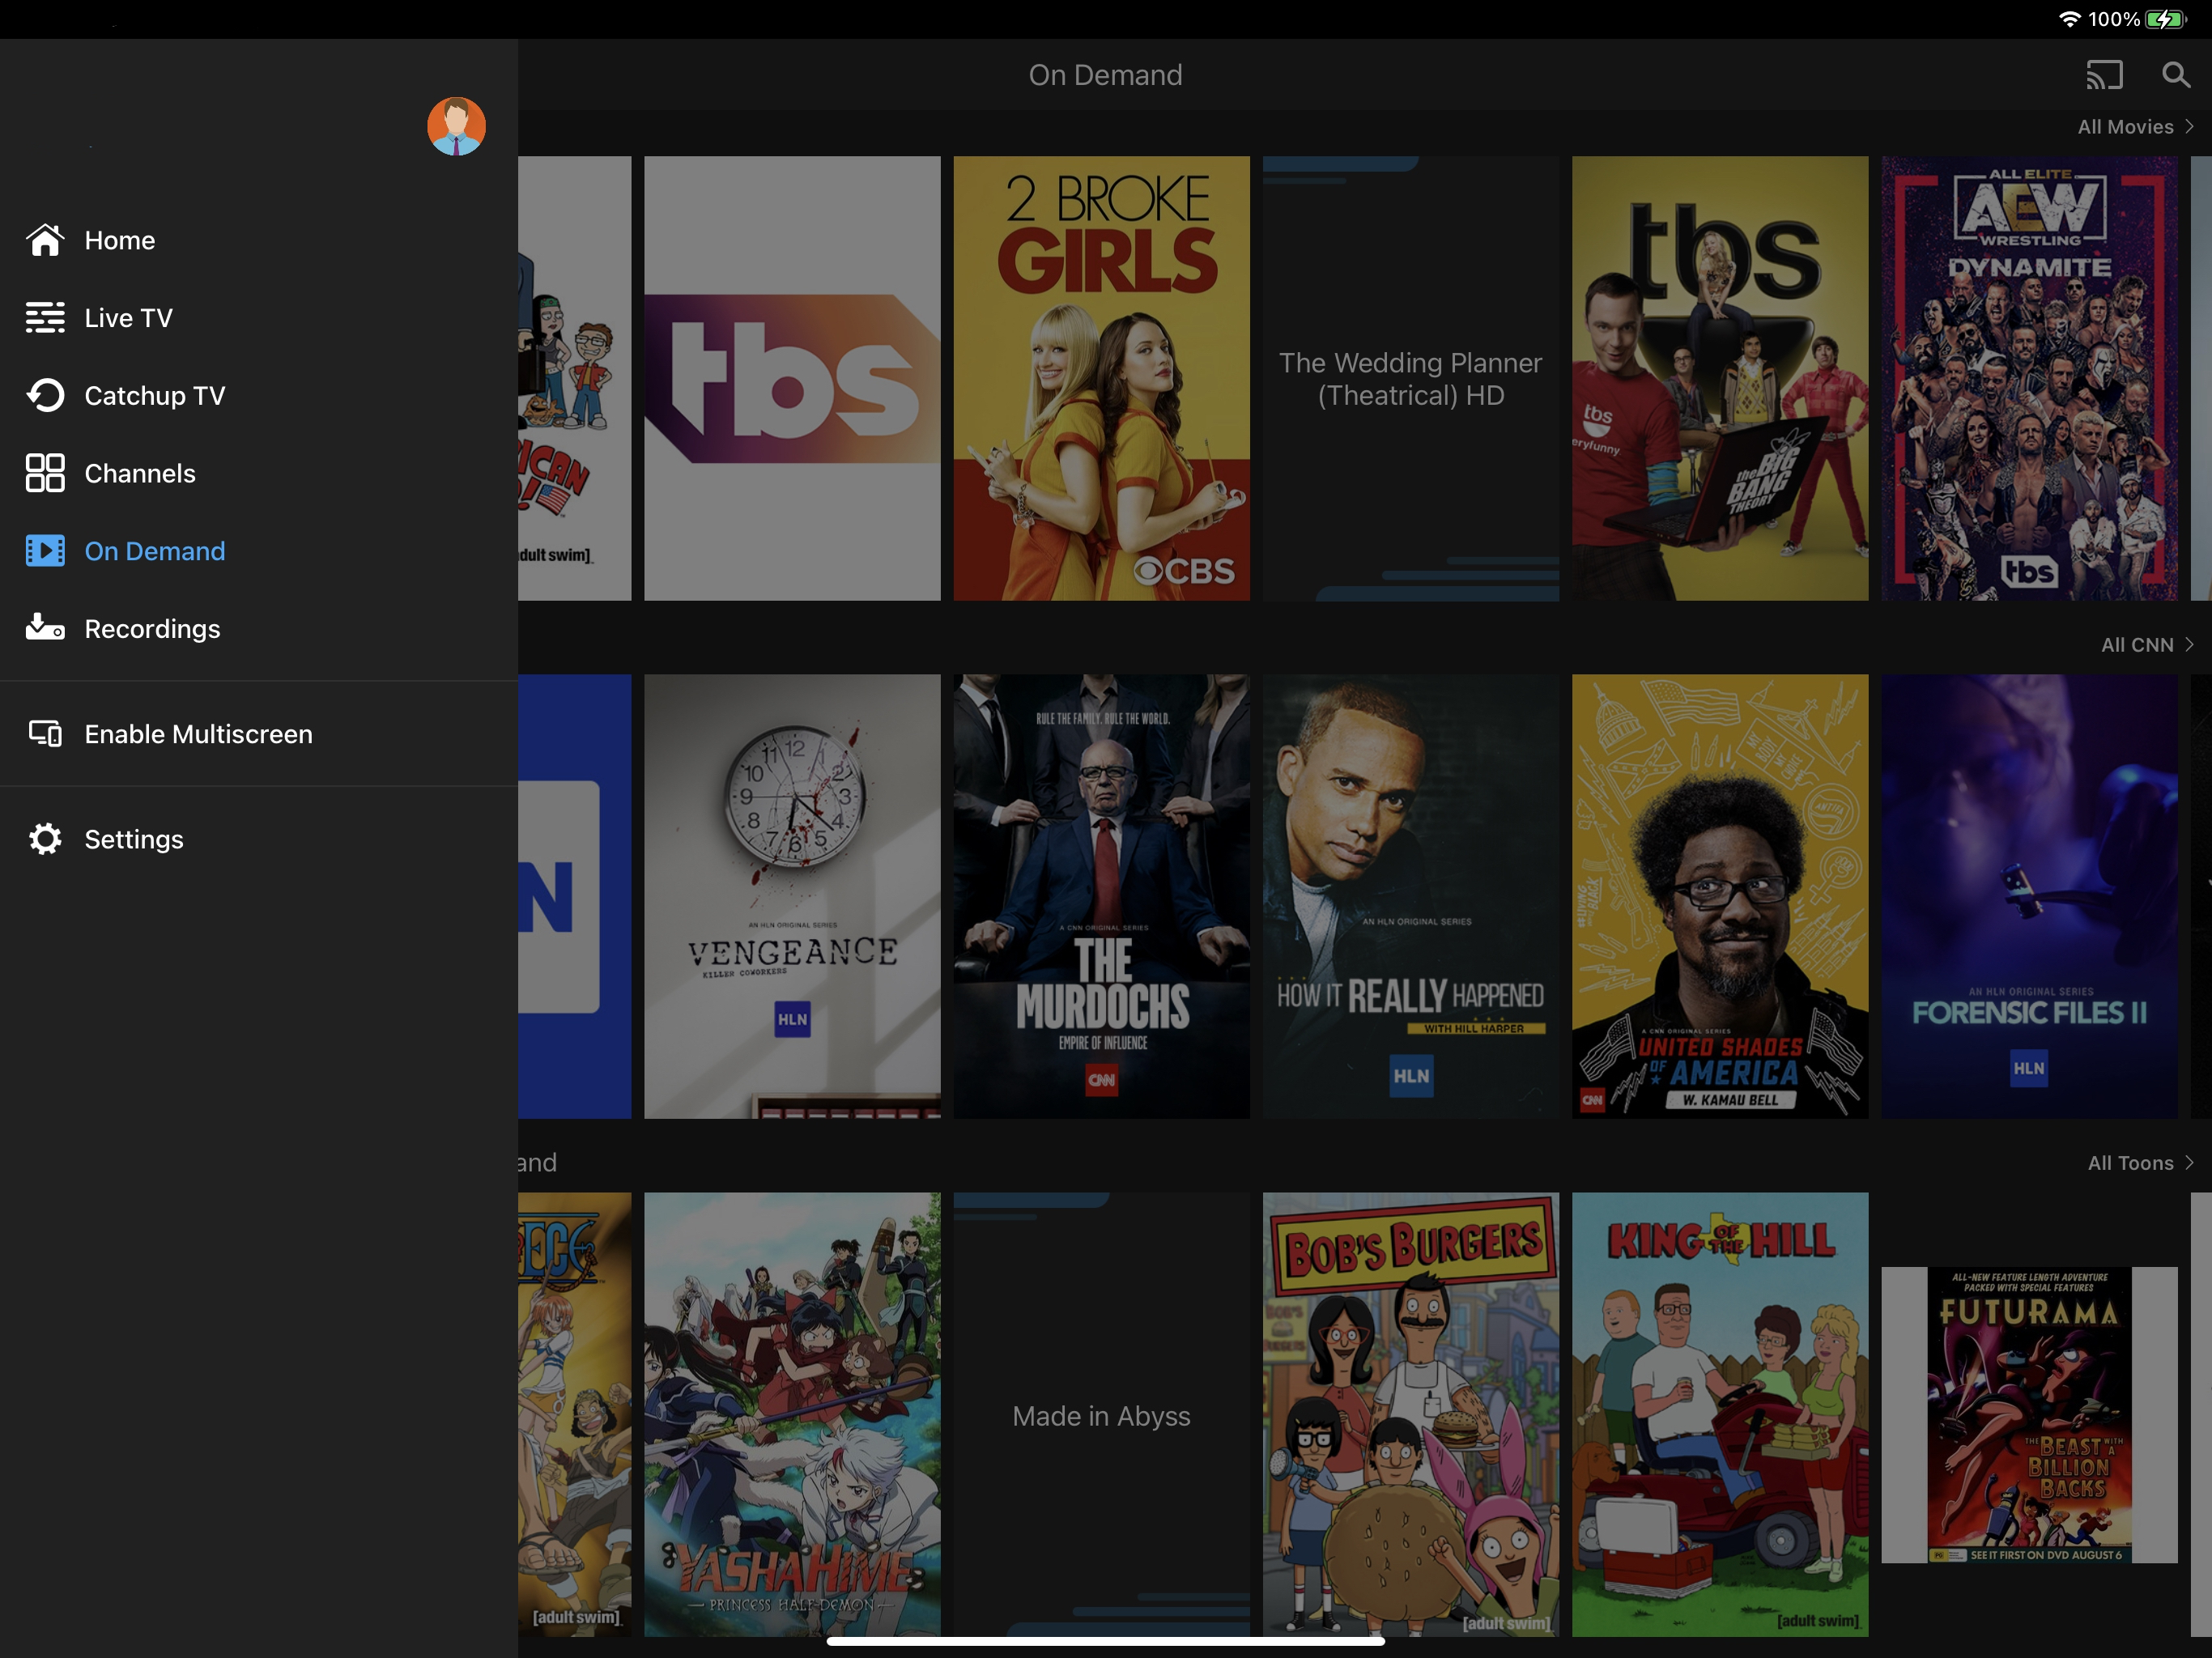
Task: Open the 2 Broke Girls poster
Action: coord(1101,378)
